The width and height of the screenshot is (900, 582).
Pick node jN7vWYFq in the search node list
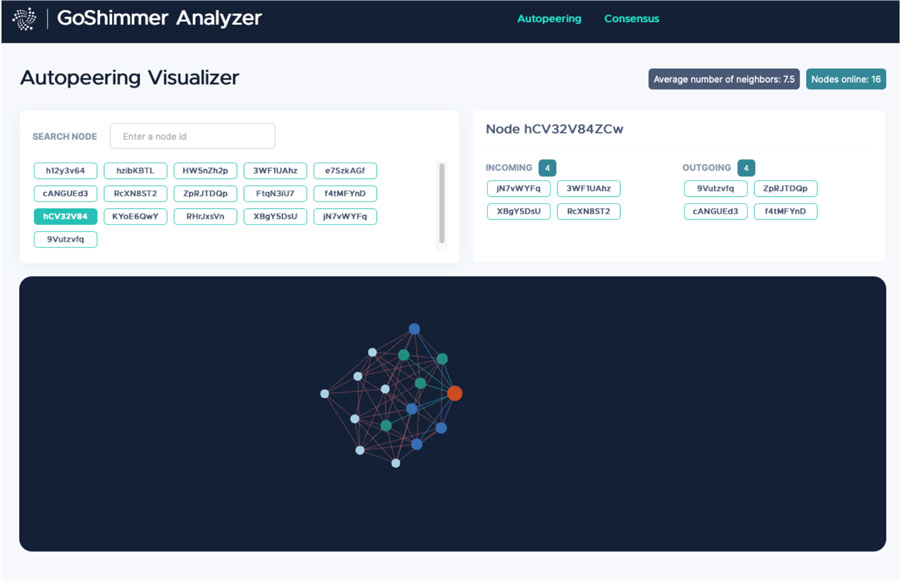[x=345, y=216]
